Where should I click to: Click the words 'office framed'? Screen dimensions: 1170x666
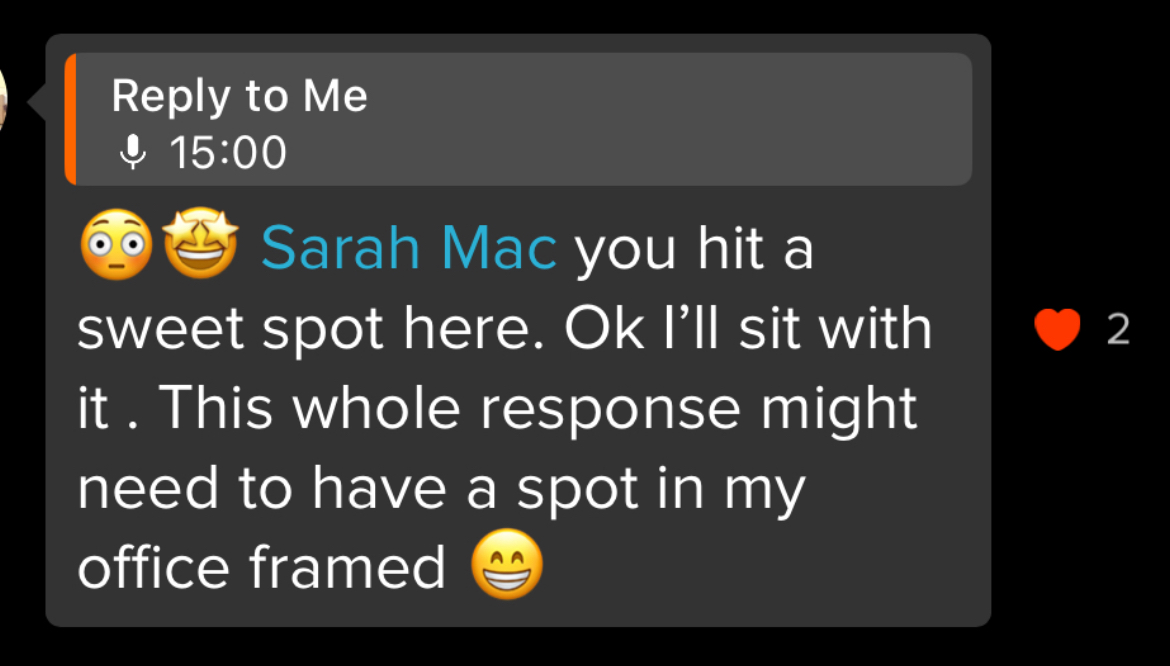pos(261,567)
